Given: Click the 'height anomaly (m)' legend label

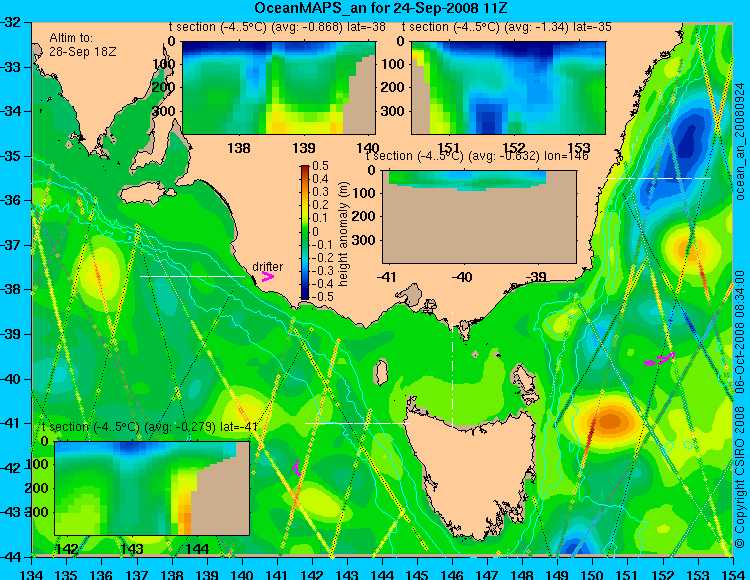Looking at the screenshot, I should coord(343,234).
